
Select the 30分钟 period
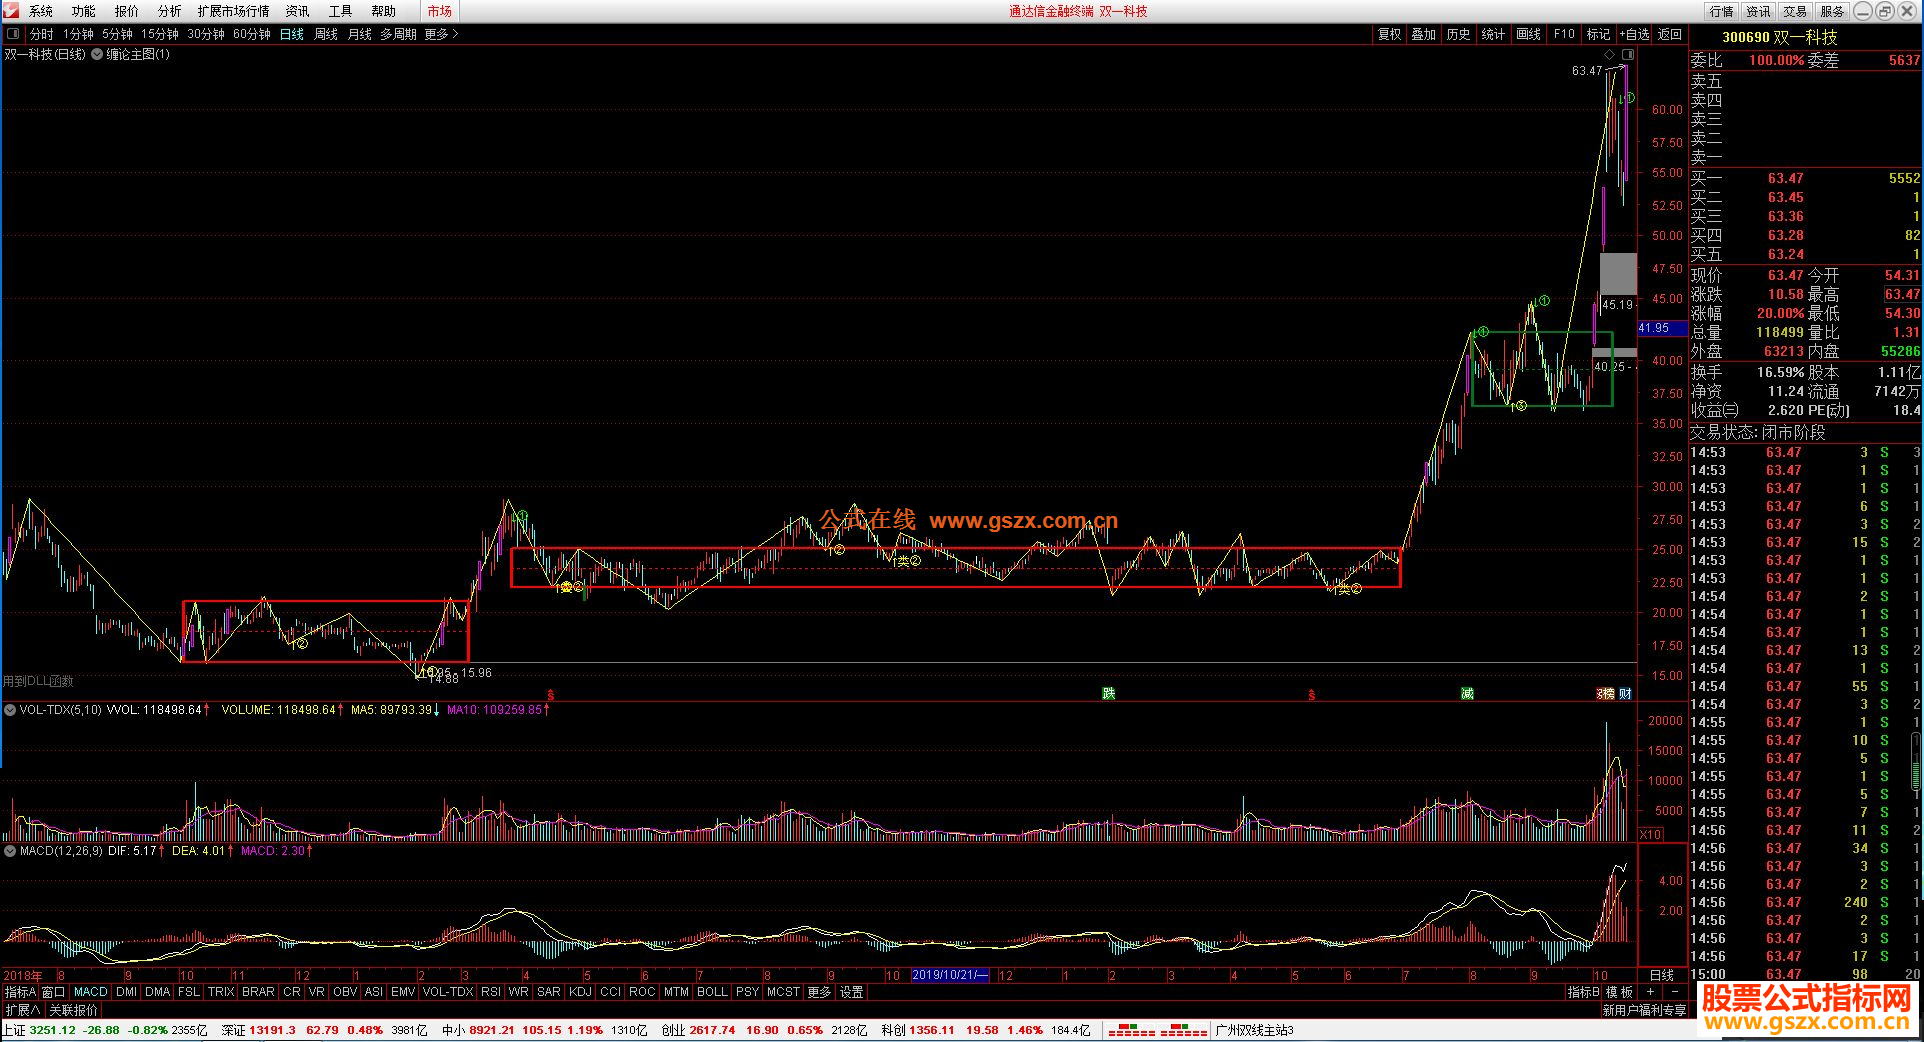[x=206, y=34]
